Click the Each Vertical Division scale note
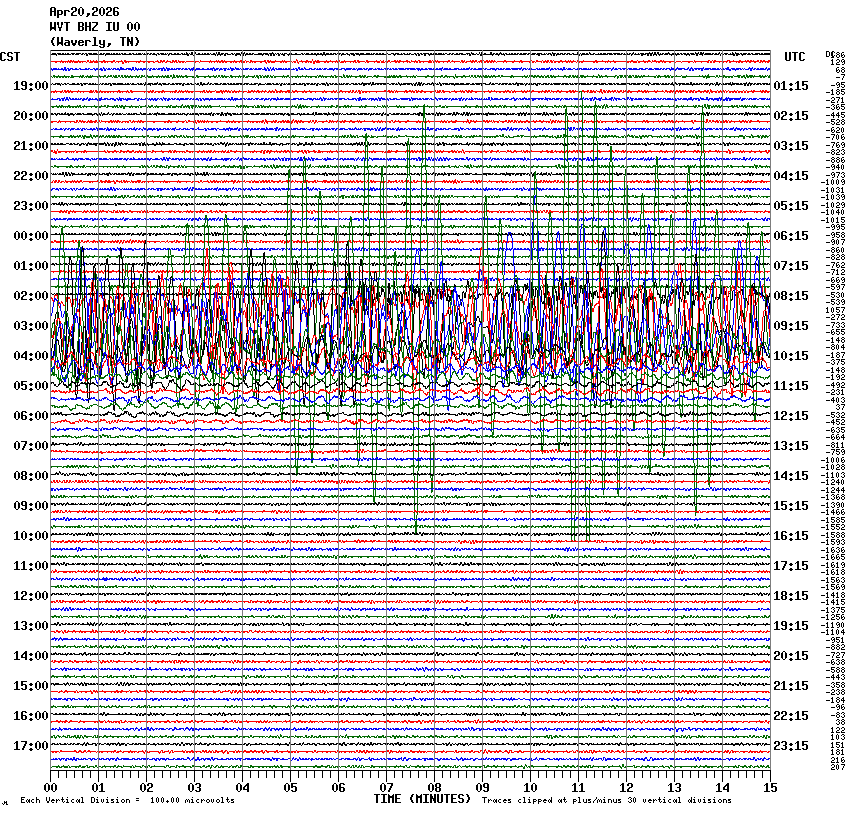This screenshot has height=814, width=850. 127,801
